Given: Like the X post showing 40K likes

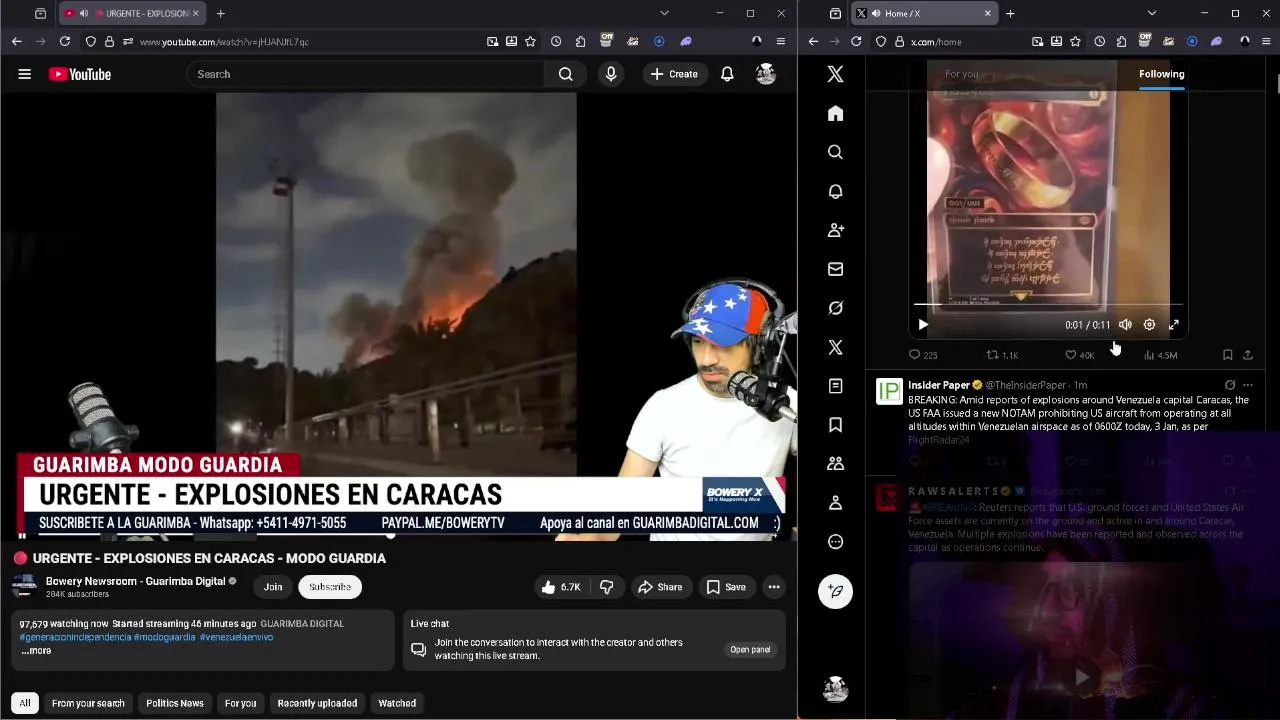Looking at the screenshot, I should 1079,355.
